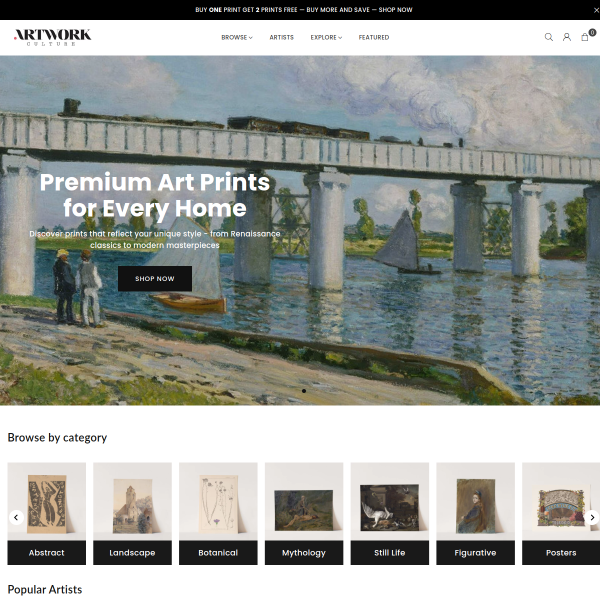Open the user account icon
The height and width of the screenshot is (600, 600).
pos(567,37)
